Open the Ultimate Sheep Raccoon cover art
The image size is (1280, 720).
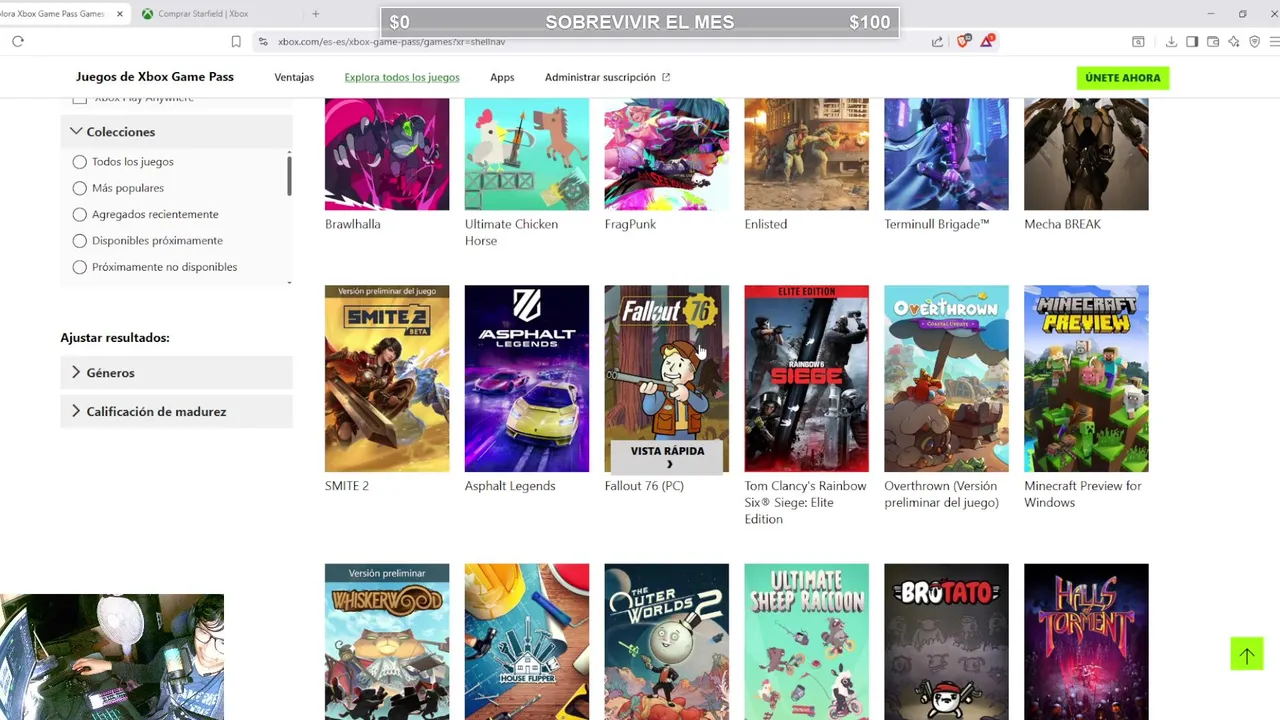click(807, 641)
